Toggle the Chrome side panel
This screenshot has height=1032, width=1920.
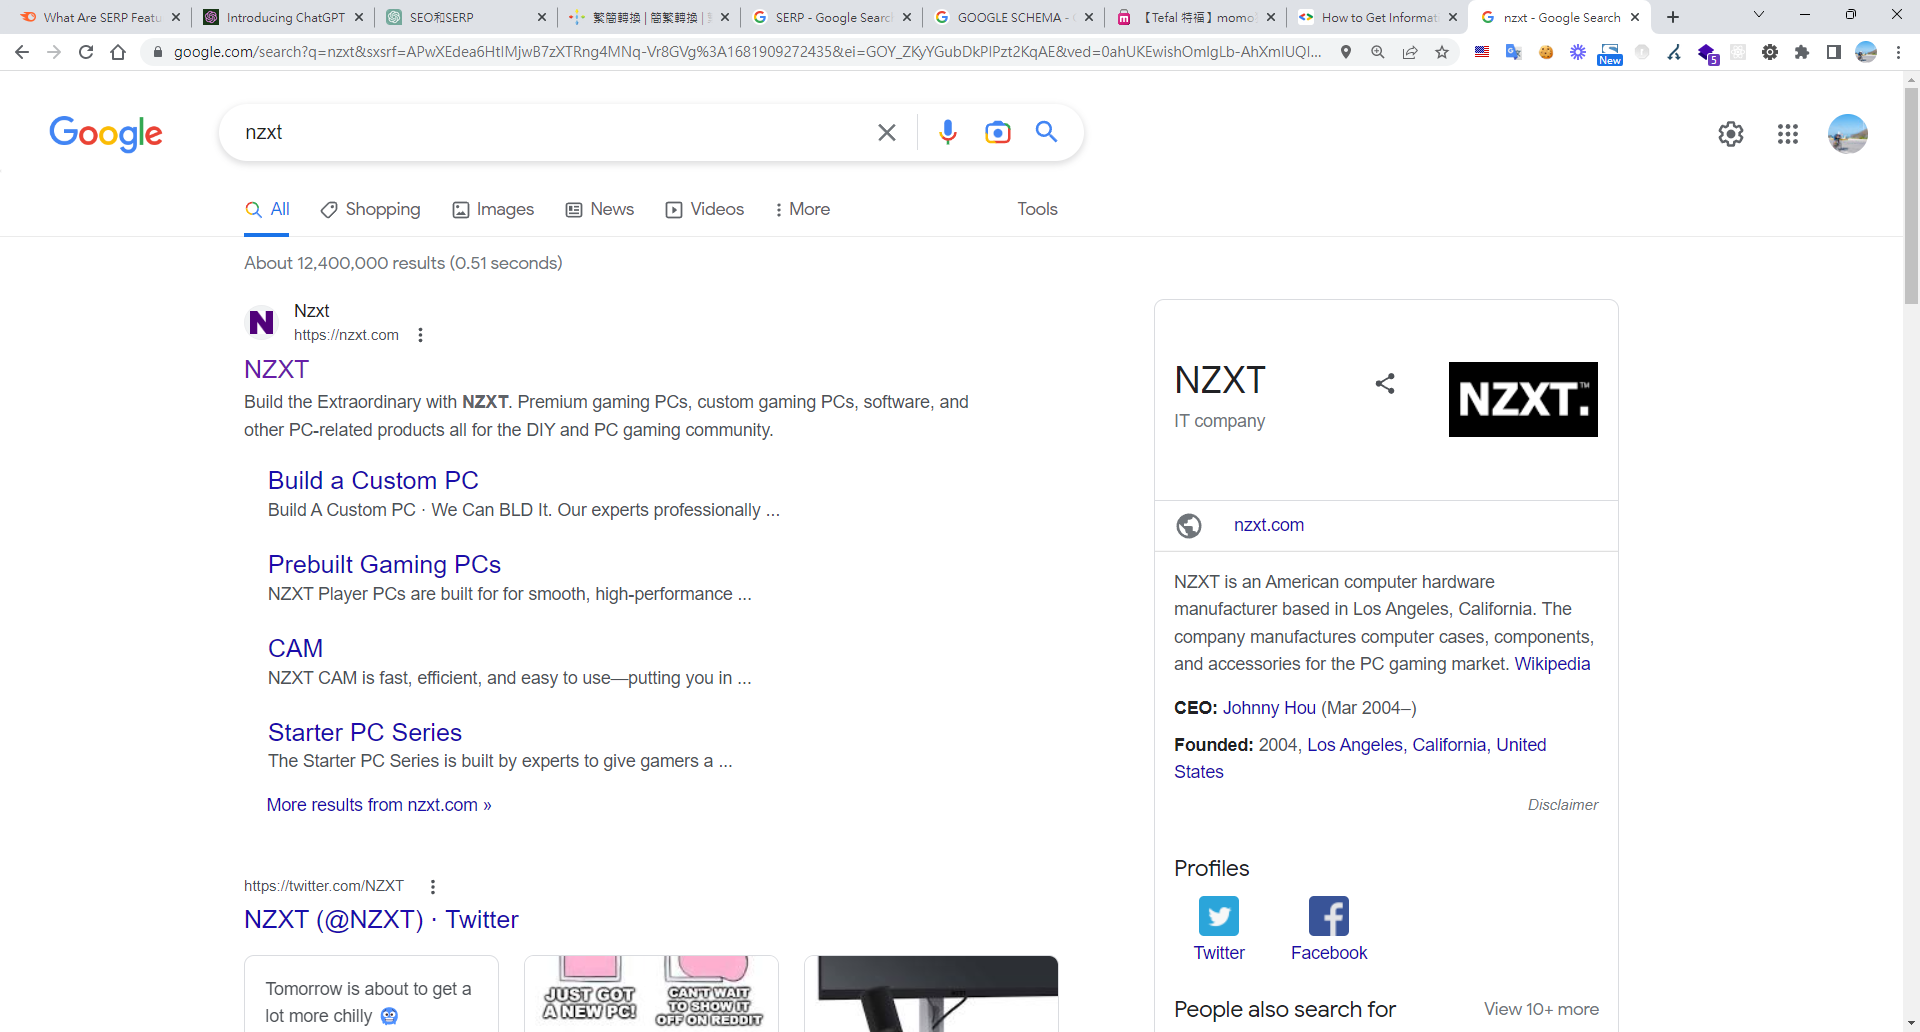point(1833,52)
